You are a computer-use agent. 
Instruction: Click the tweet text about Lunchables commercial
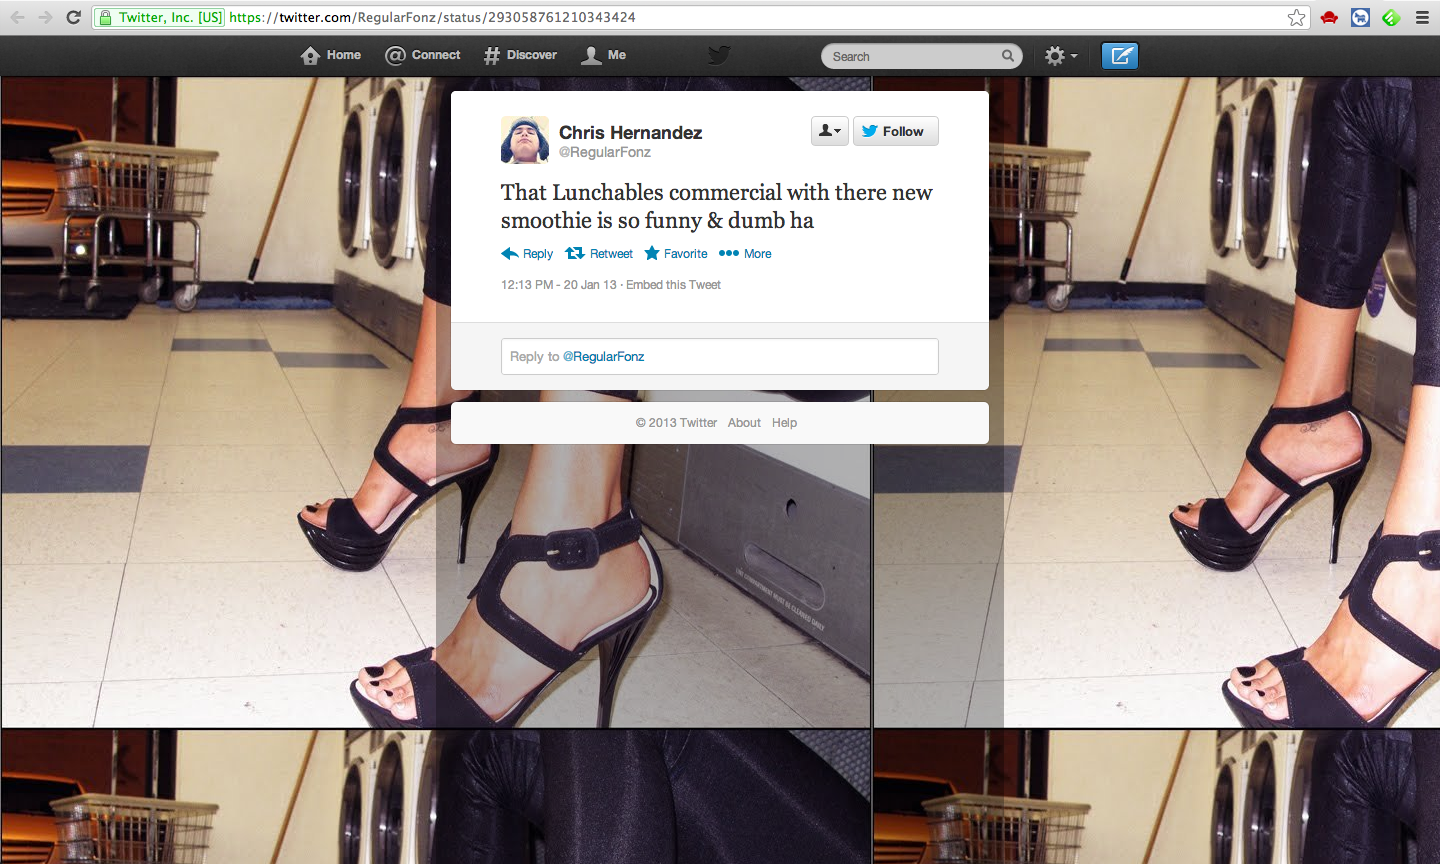coord(717,206)
